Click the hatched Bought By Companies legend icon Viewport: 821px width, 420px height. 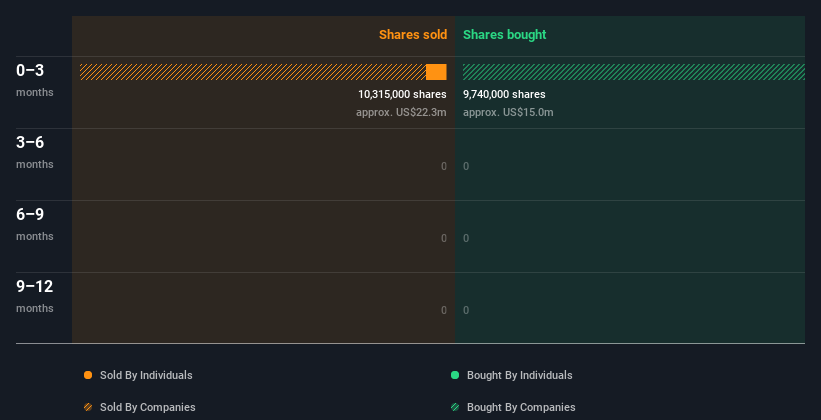(x=455, y=407)
